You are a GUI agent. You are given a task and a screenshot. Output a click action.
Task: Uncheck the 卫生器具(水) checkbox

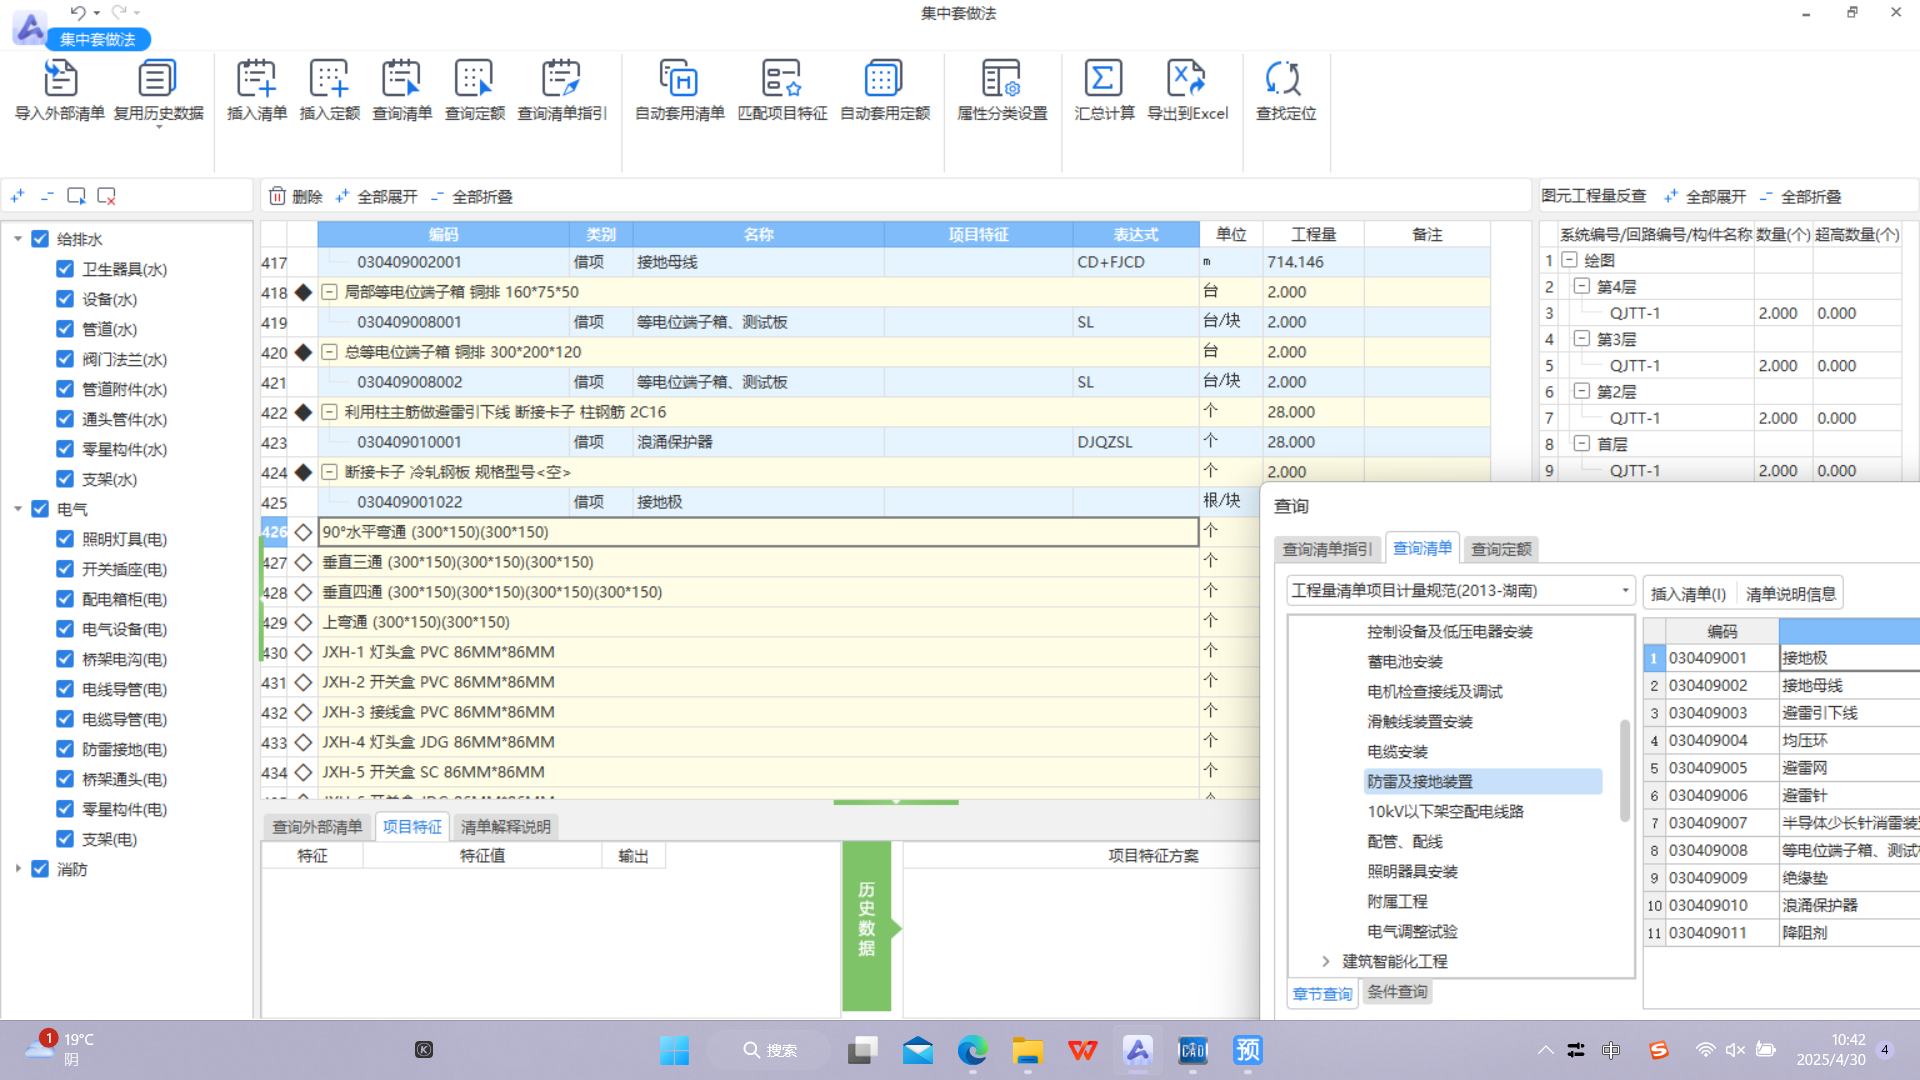65,269
